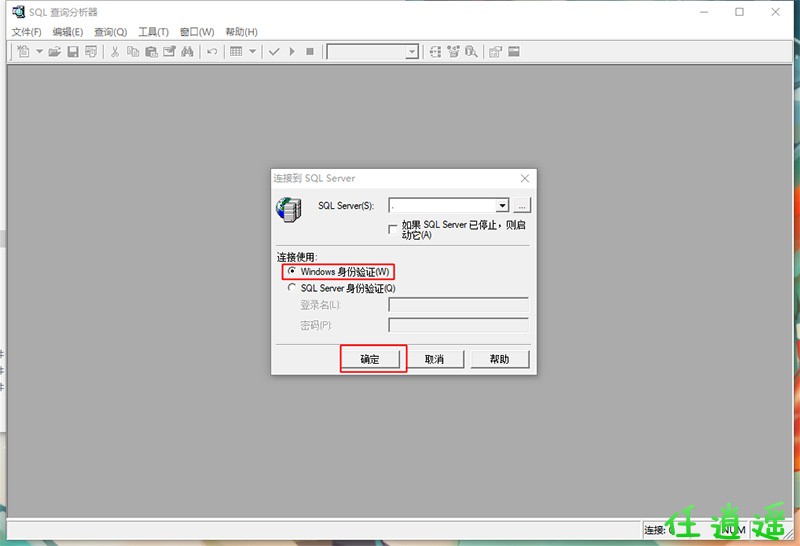Screen dimensions: 800x546
Task: Click the Open file toolbar icon
Action: pos(55,52)
